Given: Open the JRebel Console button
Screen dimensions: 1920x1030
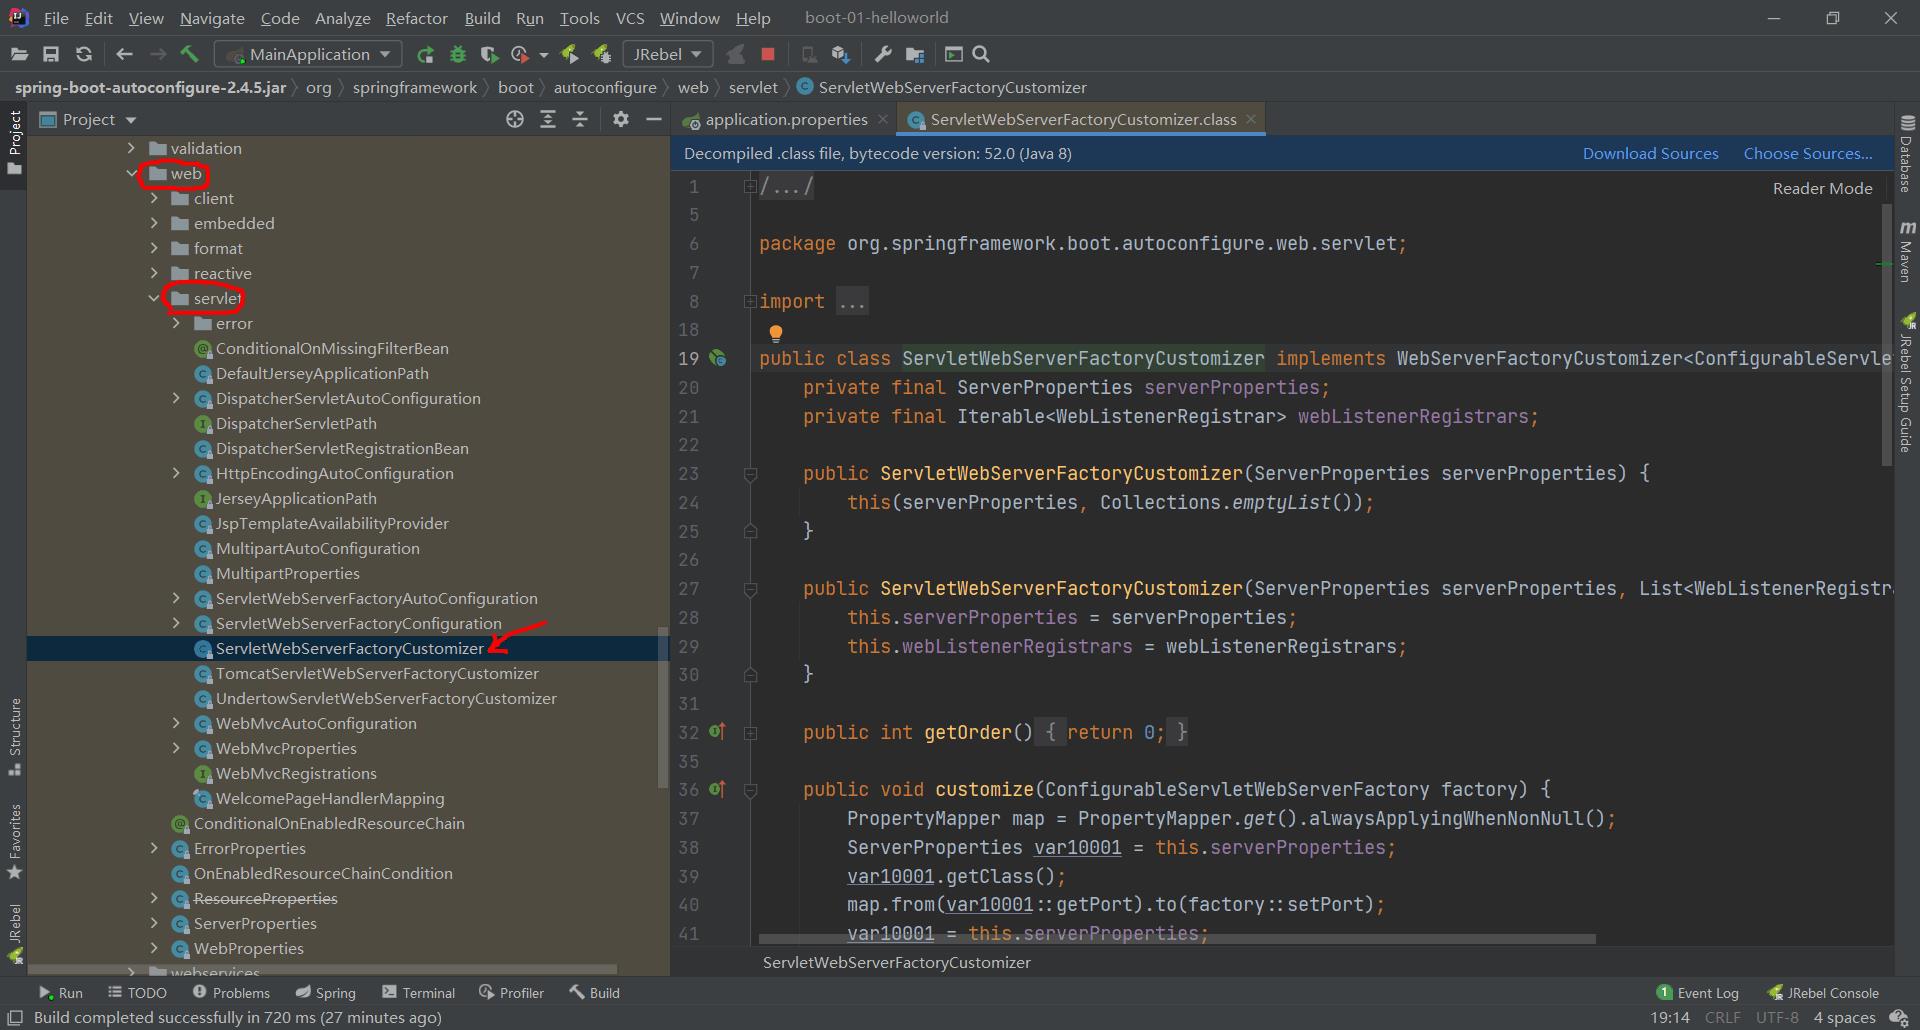Looking at the screenshot, I should click(1823, 993).
